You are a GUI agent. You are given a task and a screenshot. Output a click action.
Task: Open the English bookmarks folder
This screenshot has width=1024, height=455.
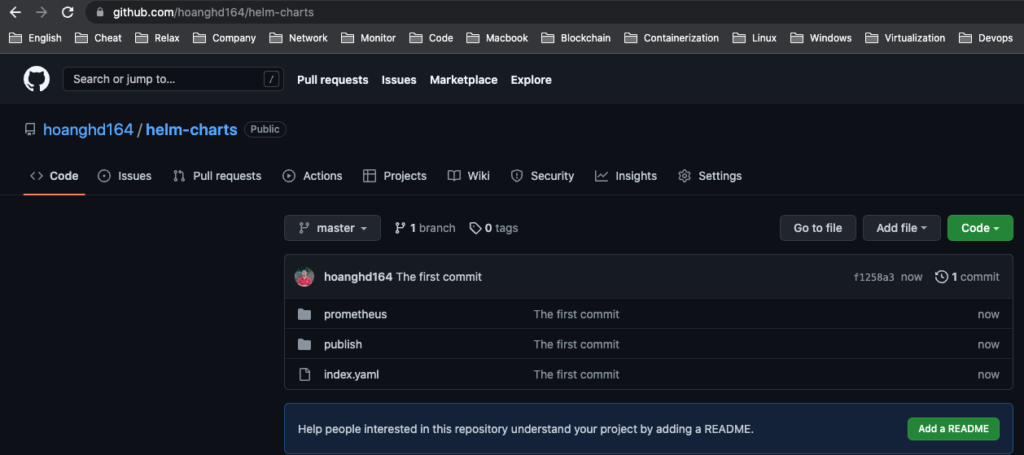pyautogui.click(x=35, y=38)
